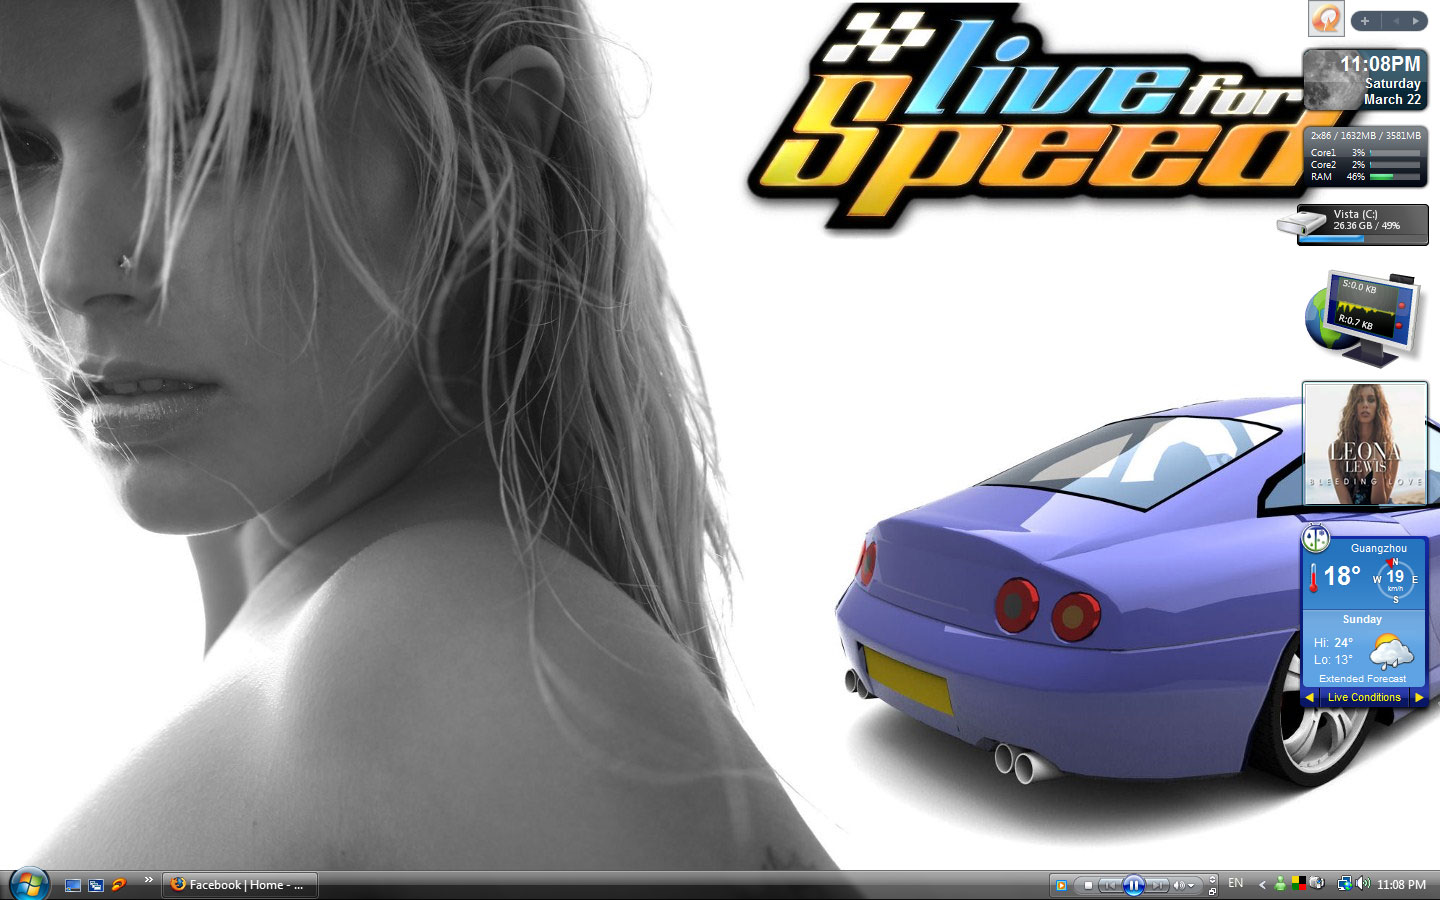The image size is (1440, 900).
Task: Click the RAM usage bar in CPU gadget
Action: pyautogui.click(x=1395, y=177)
